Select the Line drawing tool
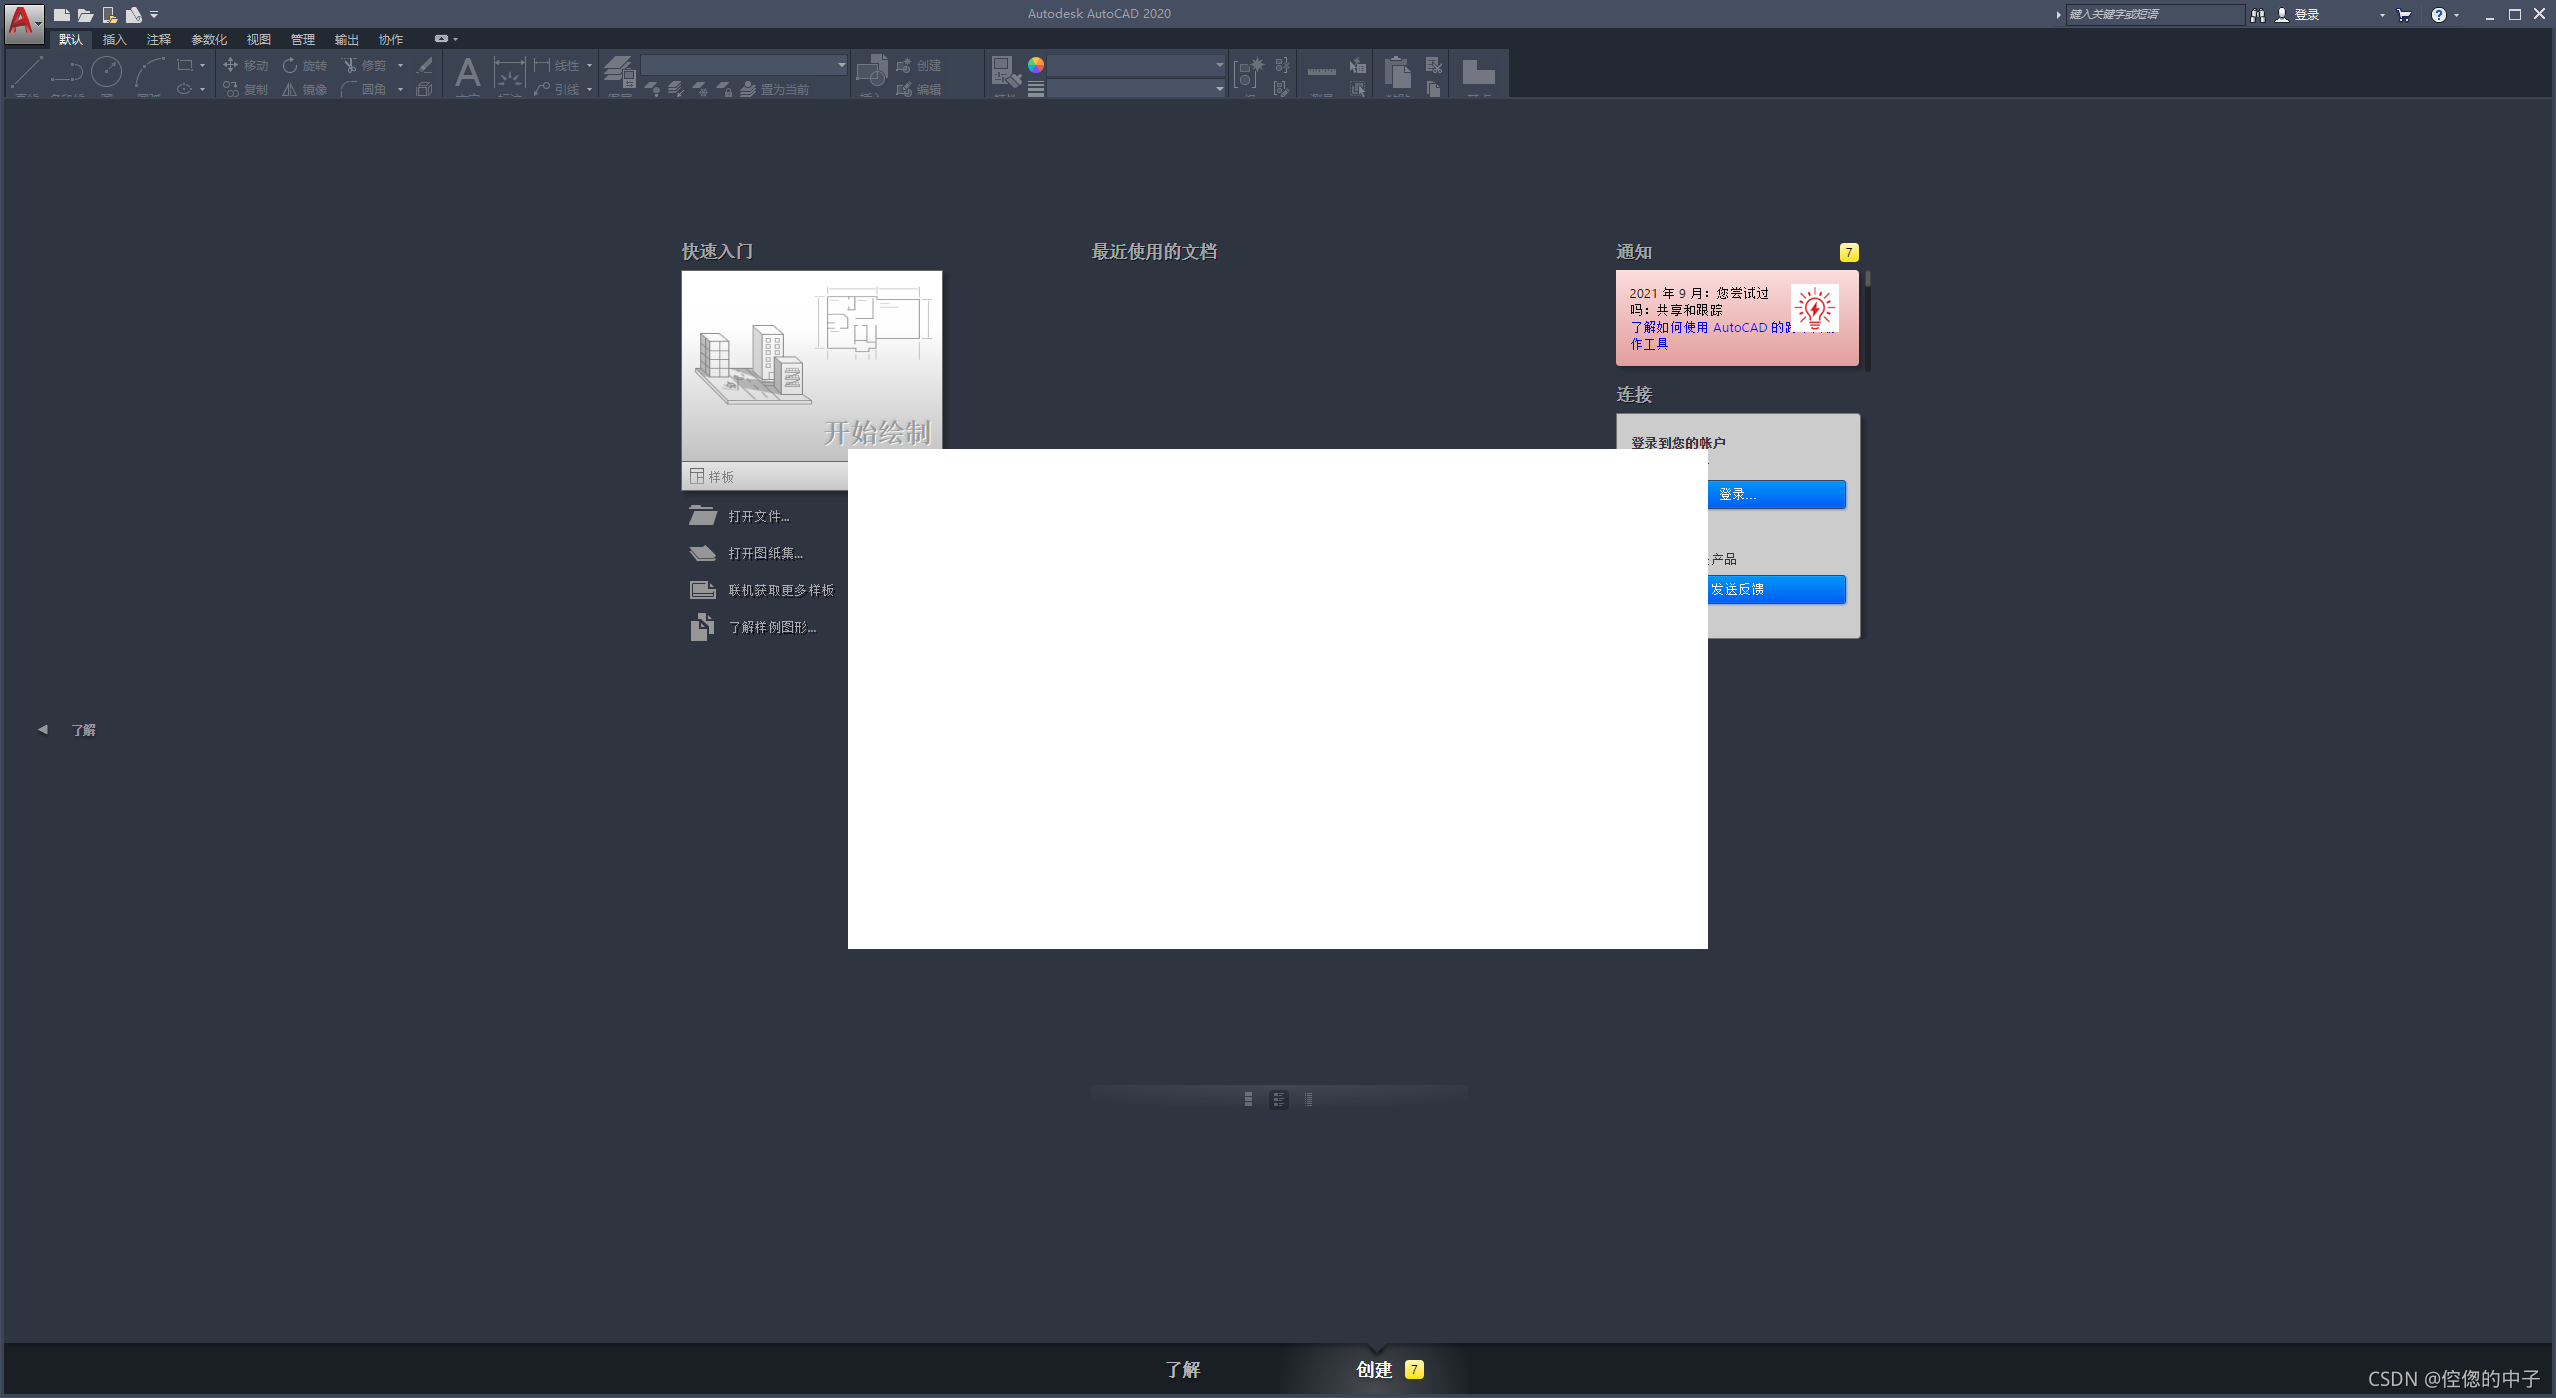The width and height of the screenshot is (2556, 1398). (x=26, y=73)
